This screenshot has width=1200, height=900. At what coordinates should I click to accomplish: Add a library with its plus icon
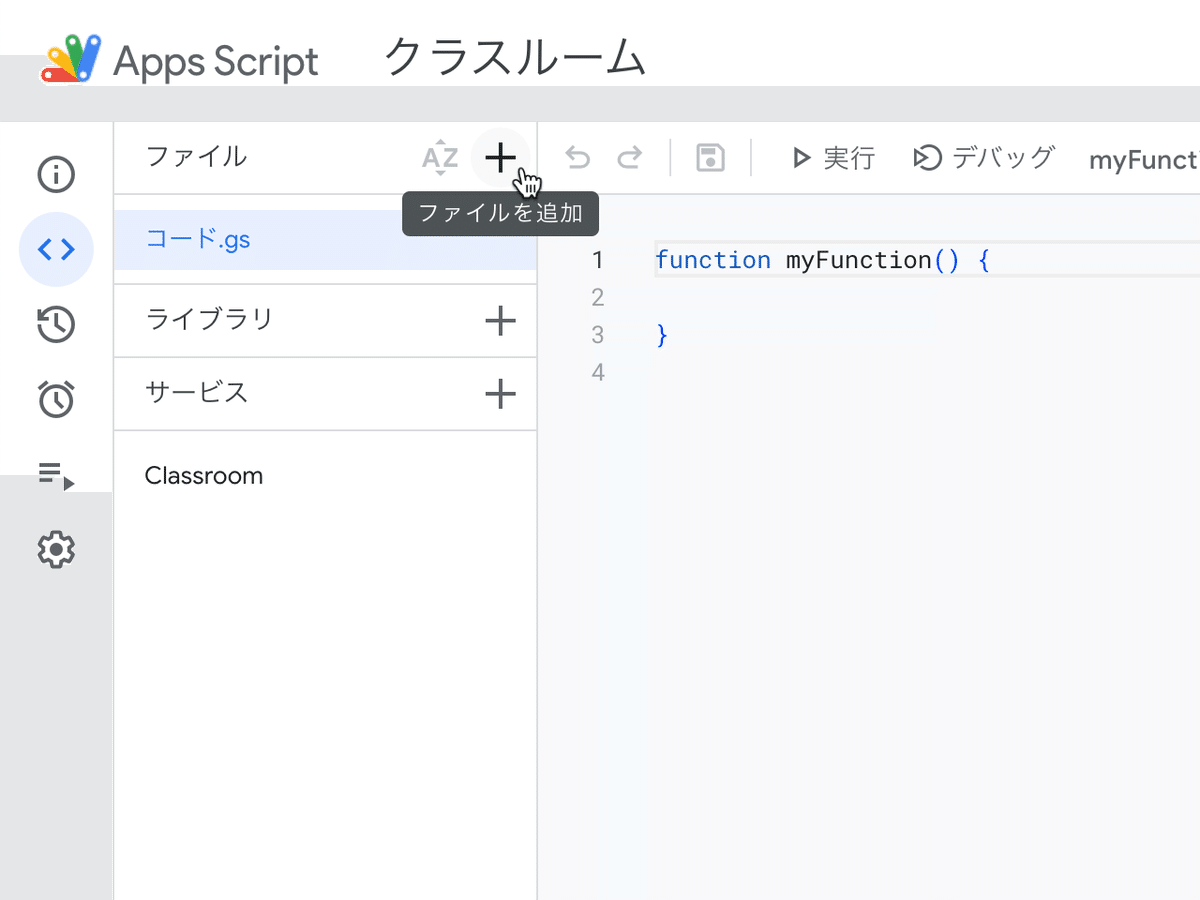[x=500, y=320]
